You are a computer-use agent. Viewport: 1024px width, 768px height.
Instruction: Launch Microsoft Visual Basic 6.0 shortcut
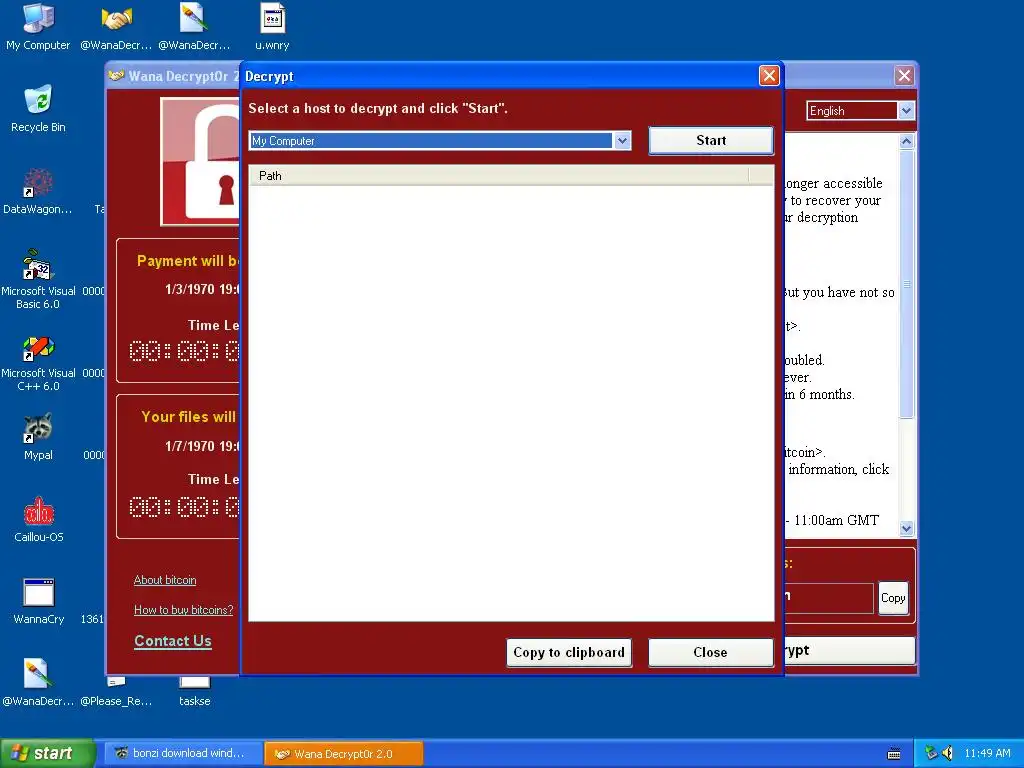[38, 279]
